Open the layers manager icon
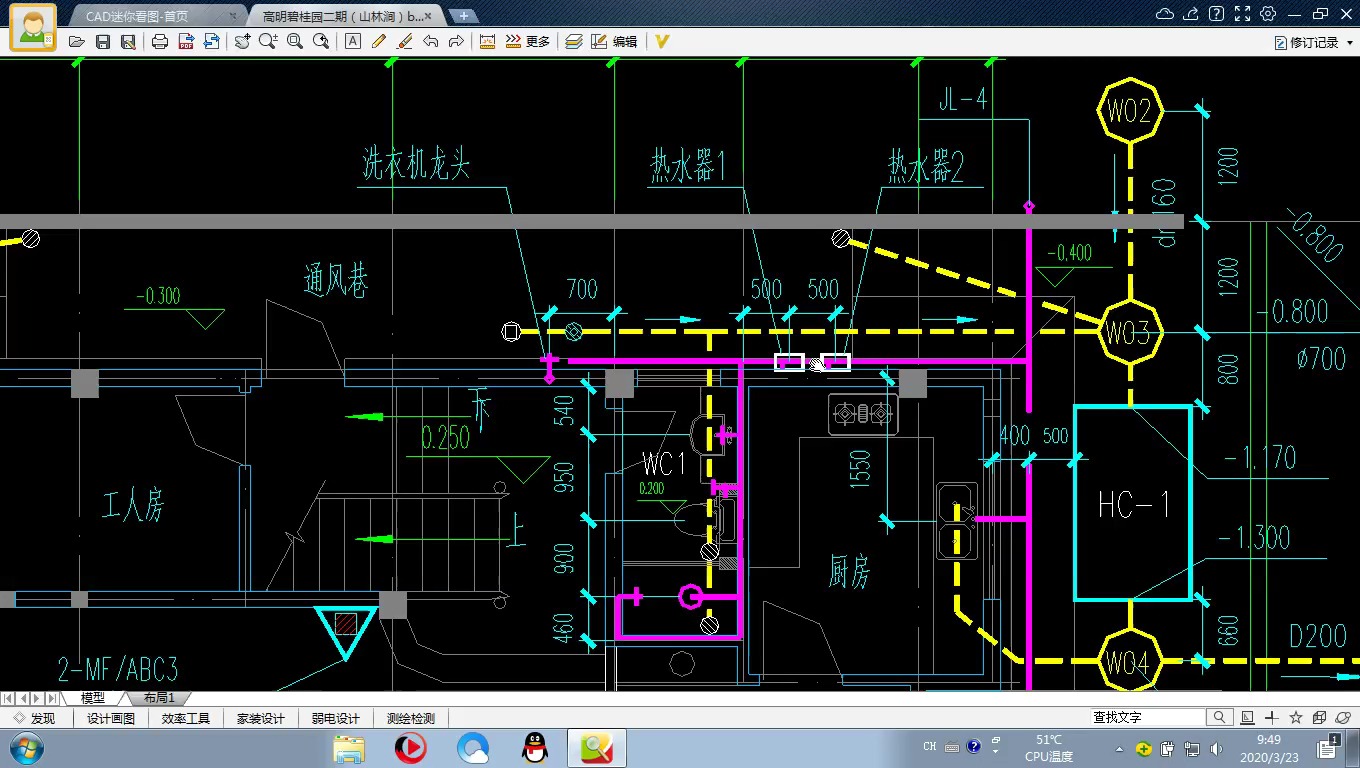Image resolution: width=1360 pixels, height=768 pixels. (x=574, y=42)
